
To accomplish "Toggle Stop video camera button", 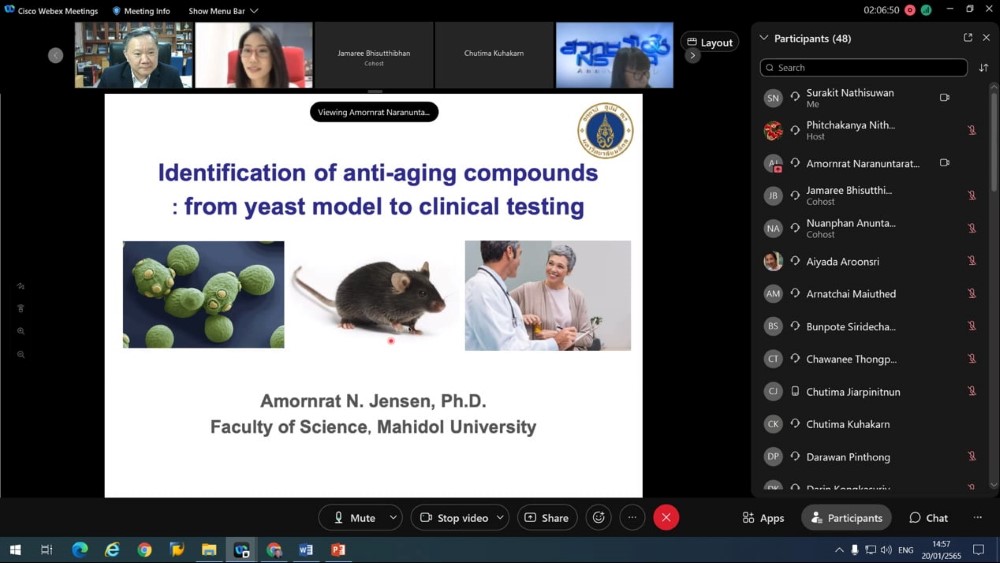I will click(454, 518).
